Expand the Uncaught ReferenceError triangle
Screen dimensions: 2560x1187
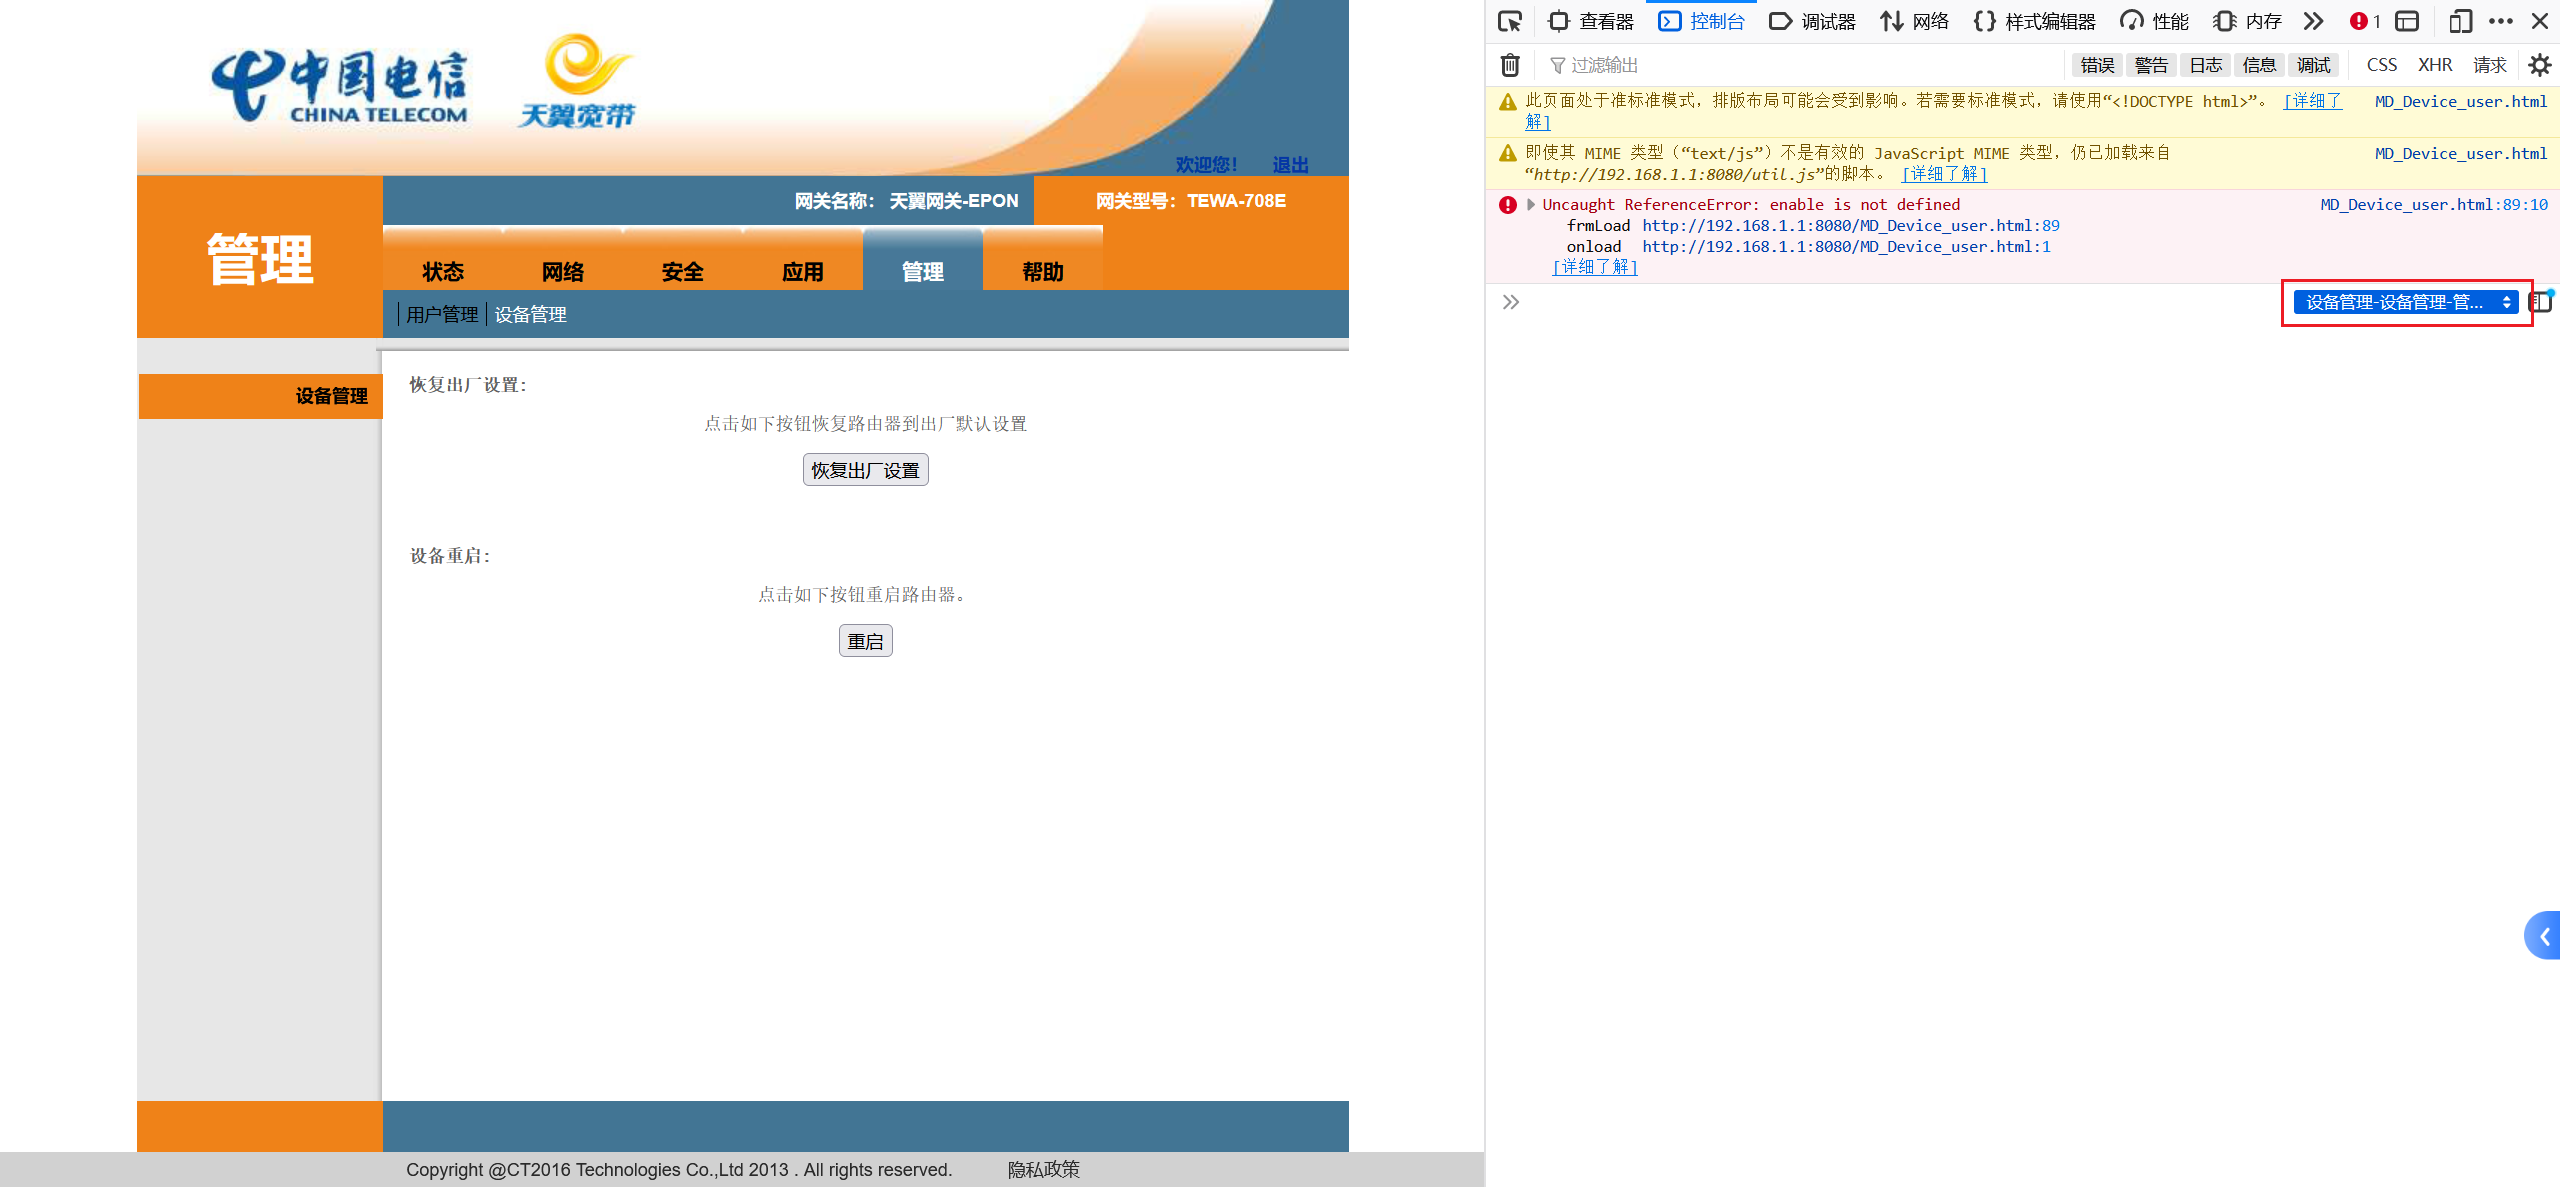click(1531, 204)
